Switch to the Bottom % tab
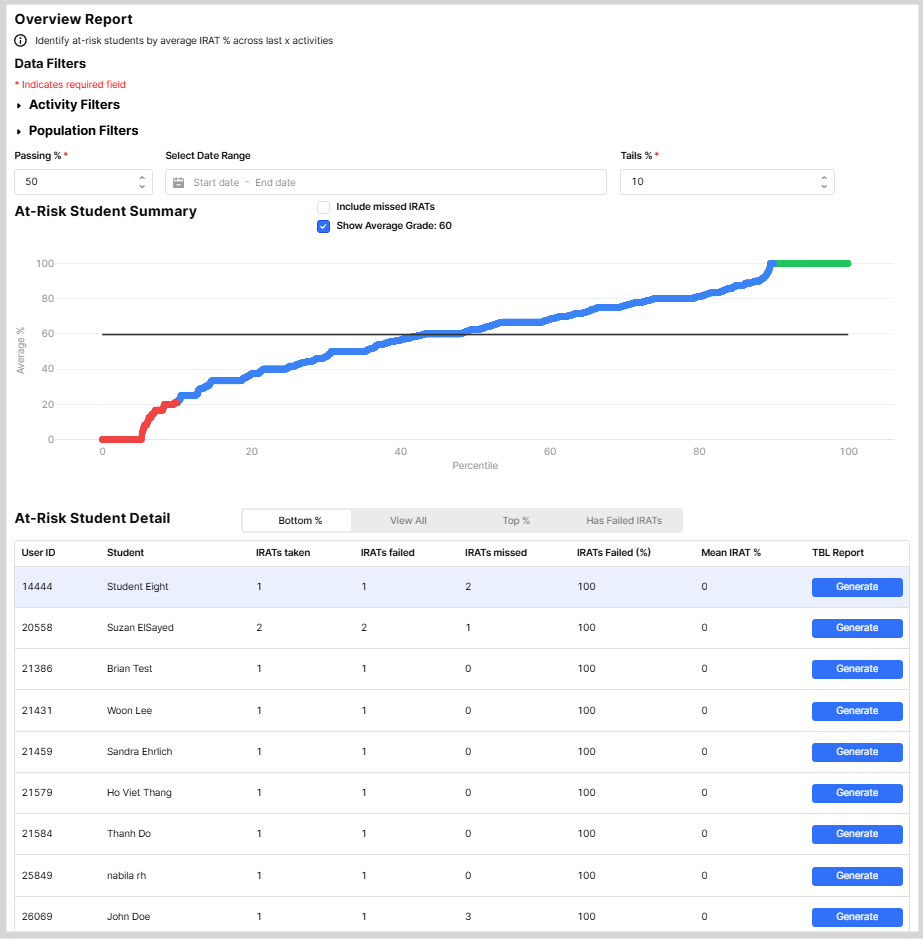The height and width of the screenshot is (939, 923). tap(297, 521)
